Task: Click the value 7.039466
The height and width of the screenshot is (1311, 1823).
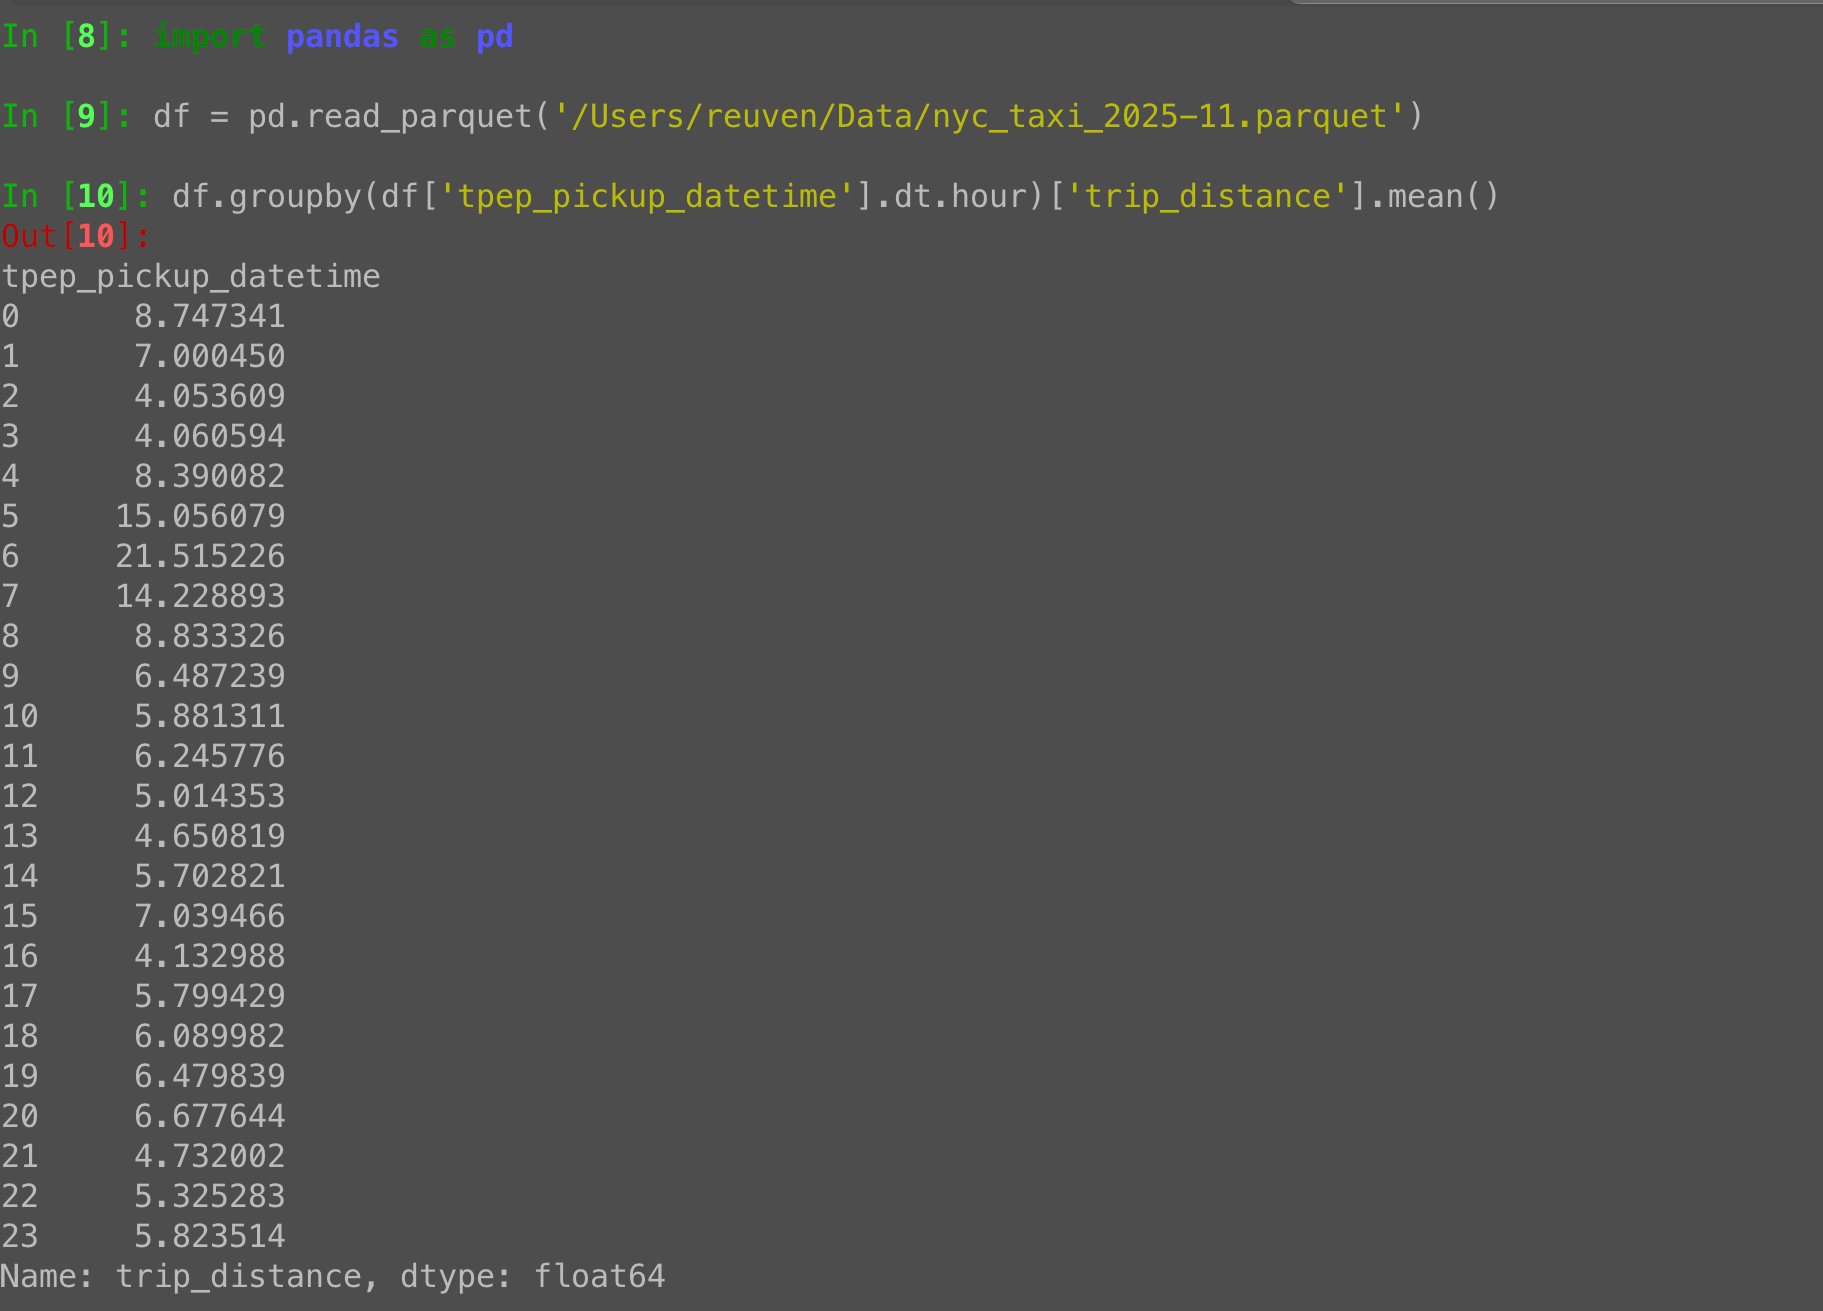Action: 210,917
